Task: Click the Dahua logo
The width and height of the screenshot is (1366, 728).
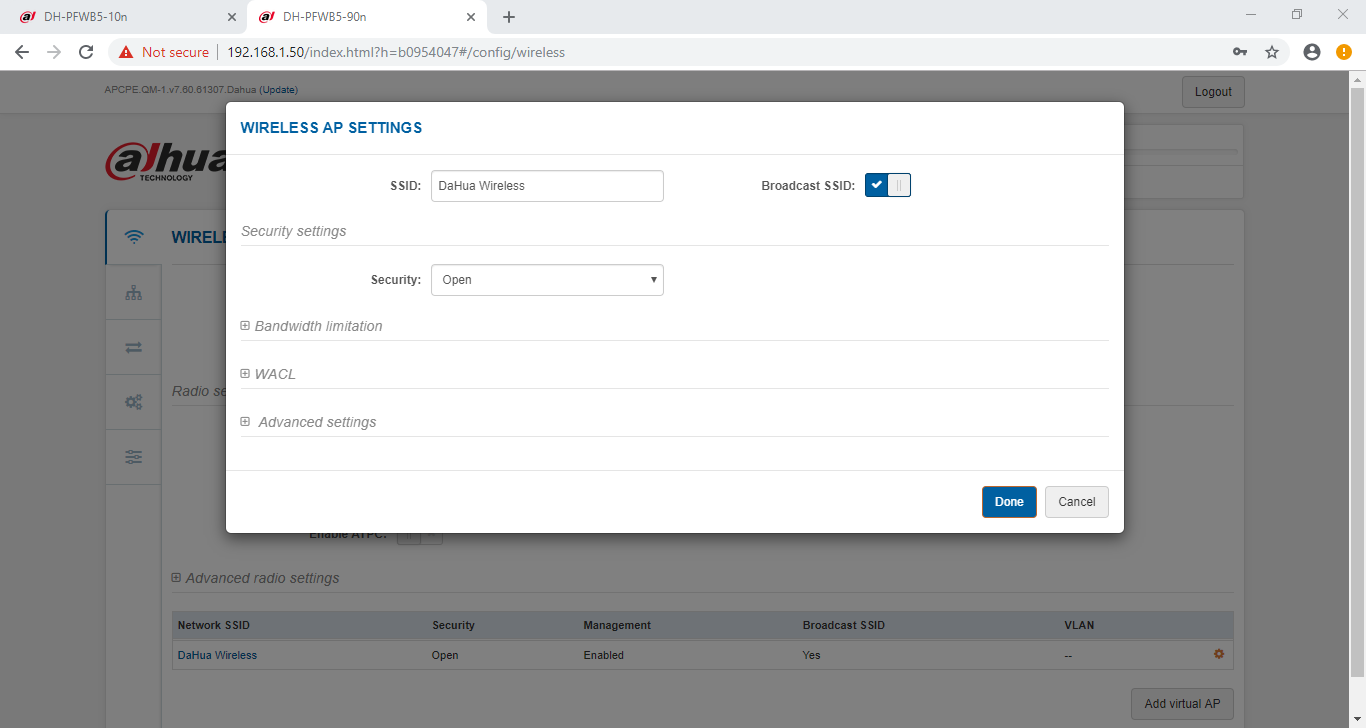Action: point(165,162)
